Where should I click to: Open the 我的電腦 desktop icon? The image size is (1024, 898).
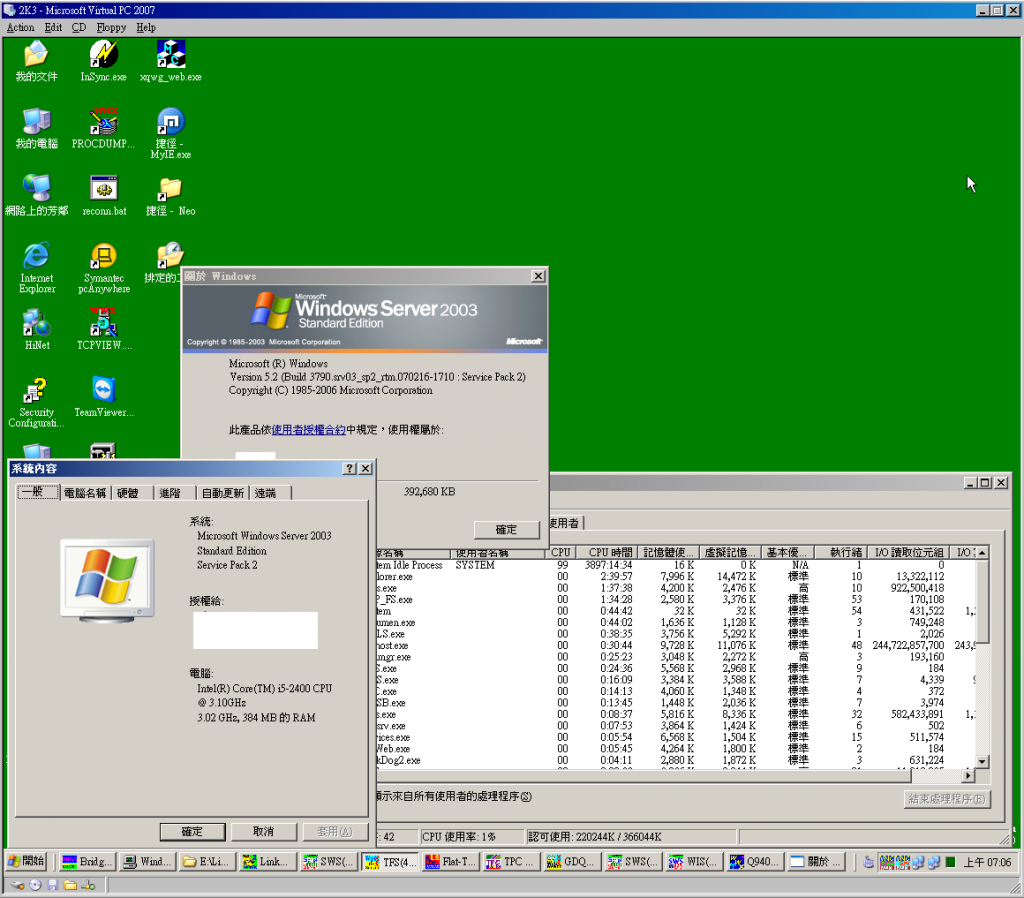click(36, 128)
